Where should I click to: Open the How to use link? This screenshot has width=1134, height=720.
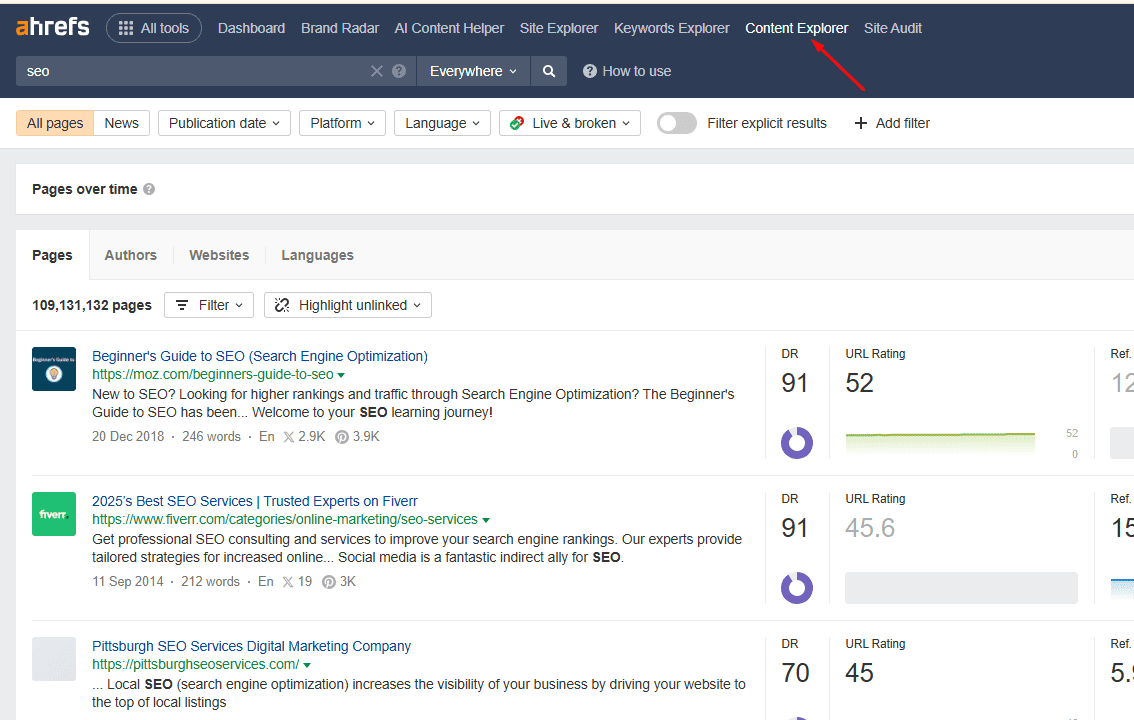pyautogui.click(x=627, y=71)
